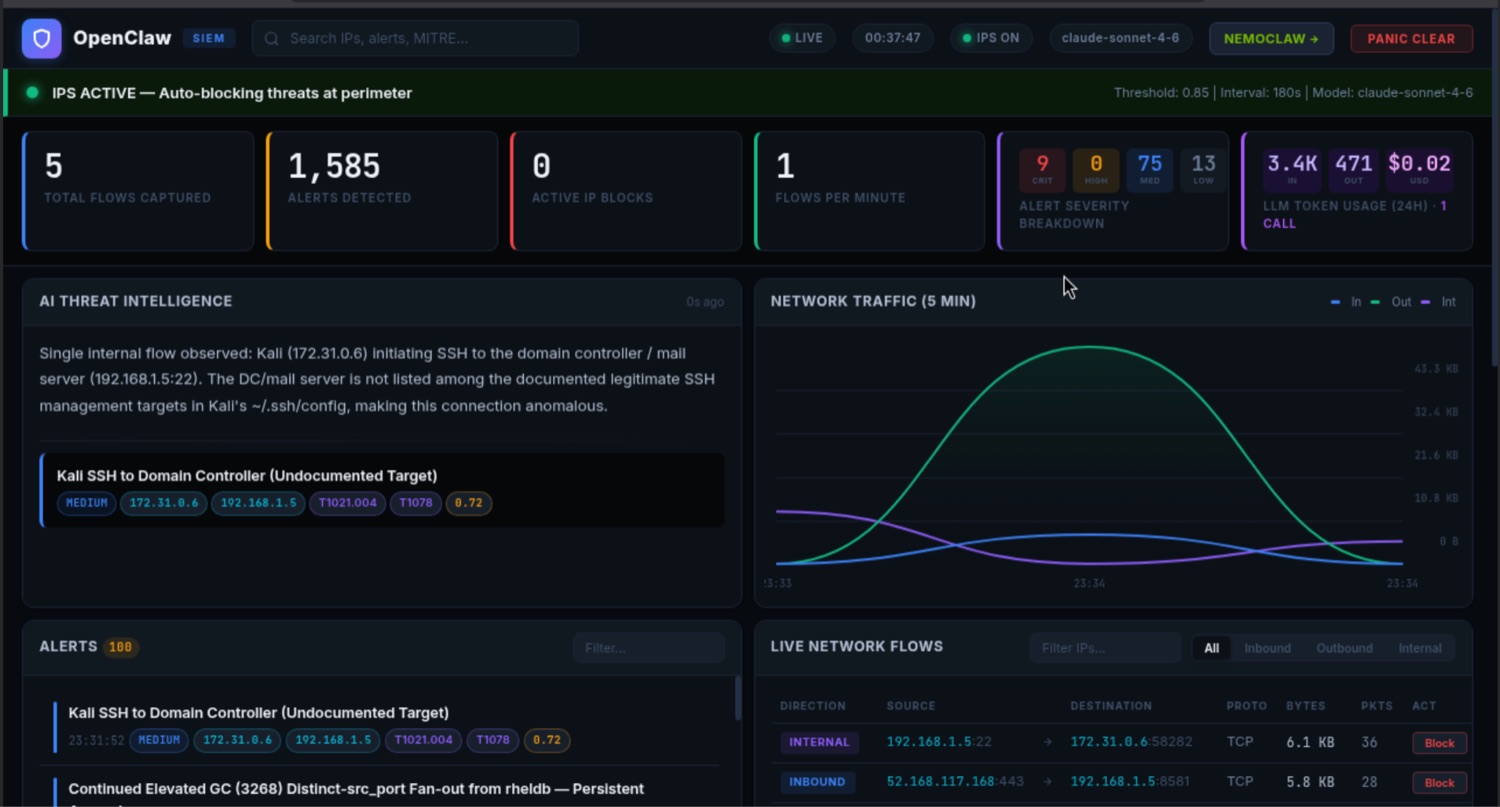This screenshot has height=807, width=1500.
Task: Click the BYTES column header
Action: pos(1305,706)
